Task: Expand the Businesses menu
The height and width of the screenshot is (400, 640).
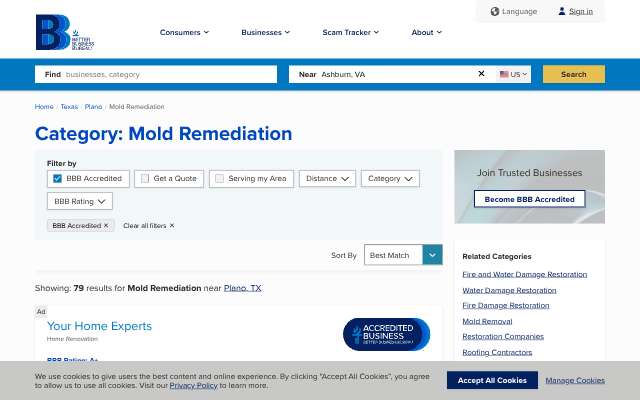Action: tap(265, 32)
